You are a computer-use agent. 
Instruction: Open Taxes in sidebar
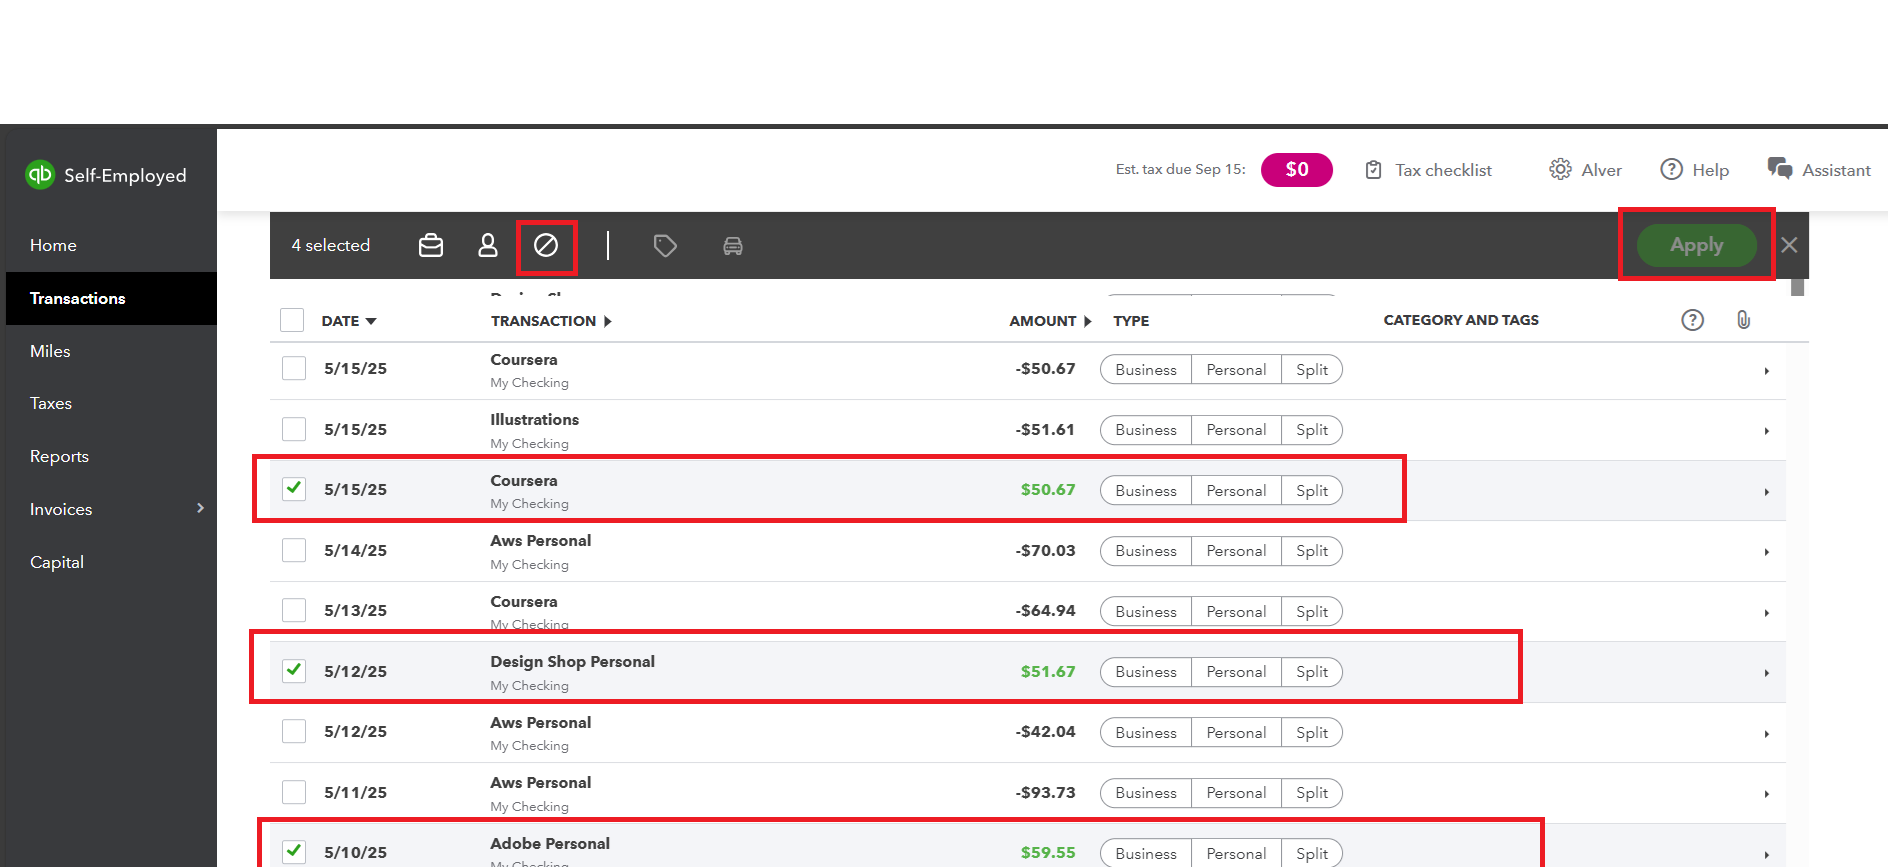coord(51,403)
